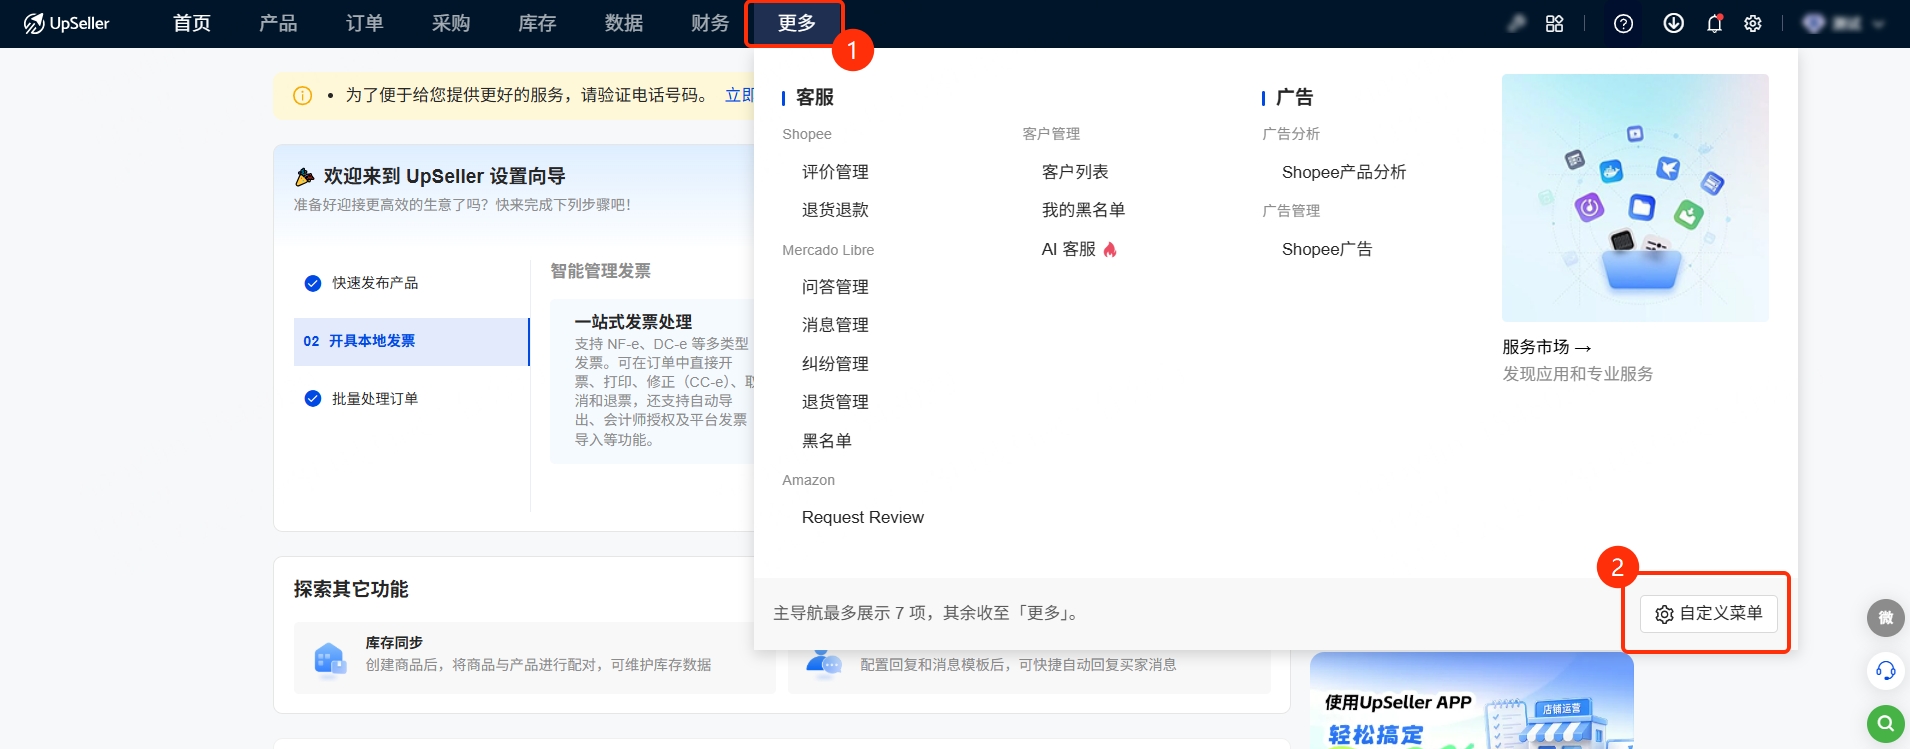Open the 数据 navigation menu
1910x749 pixels.
coord(624,23)
